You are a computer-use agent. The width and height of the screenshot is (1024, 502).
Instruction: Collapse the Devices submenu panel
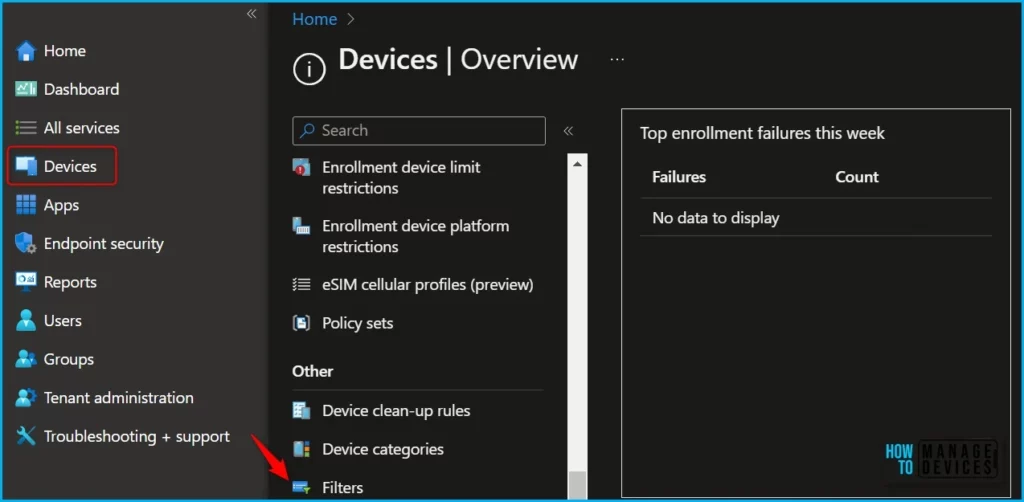[x=568, y=131]
